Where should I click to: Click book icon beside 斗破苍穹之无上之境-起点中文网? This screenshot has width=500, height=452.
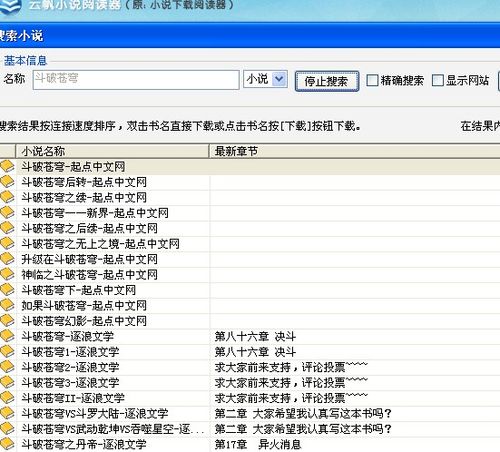pyautogui.click(x=7, y=243)
